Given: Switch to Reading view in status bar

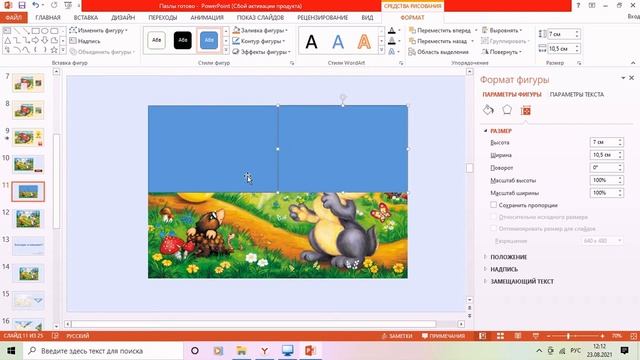Looking at the screenshot, I should 518,336.
